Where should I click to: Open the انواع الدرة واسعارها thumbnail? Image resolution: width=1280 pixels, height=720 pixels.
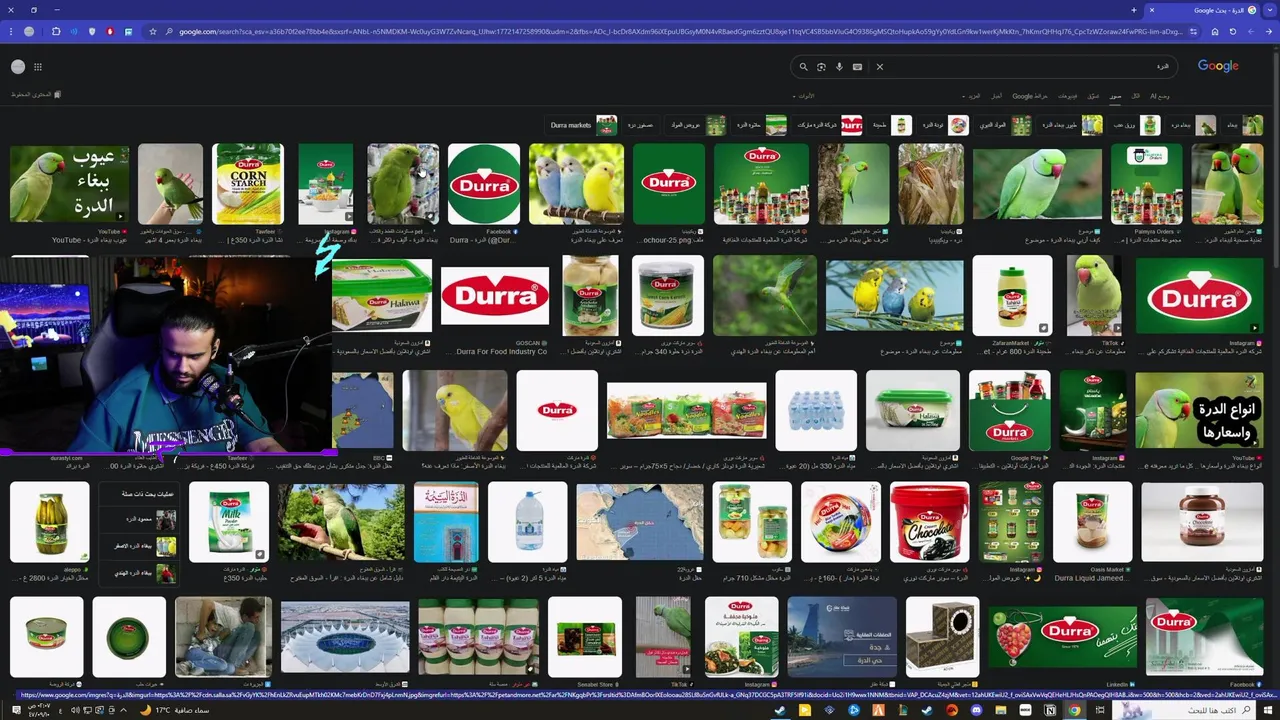pyautogui.click(x=1199, y=410)
